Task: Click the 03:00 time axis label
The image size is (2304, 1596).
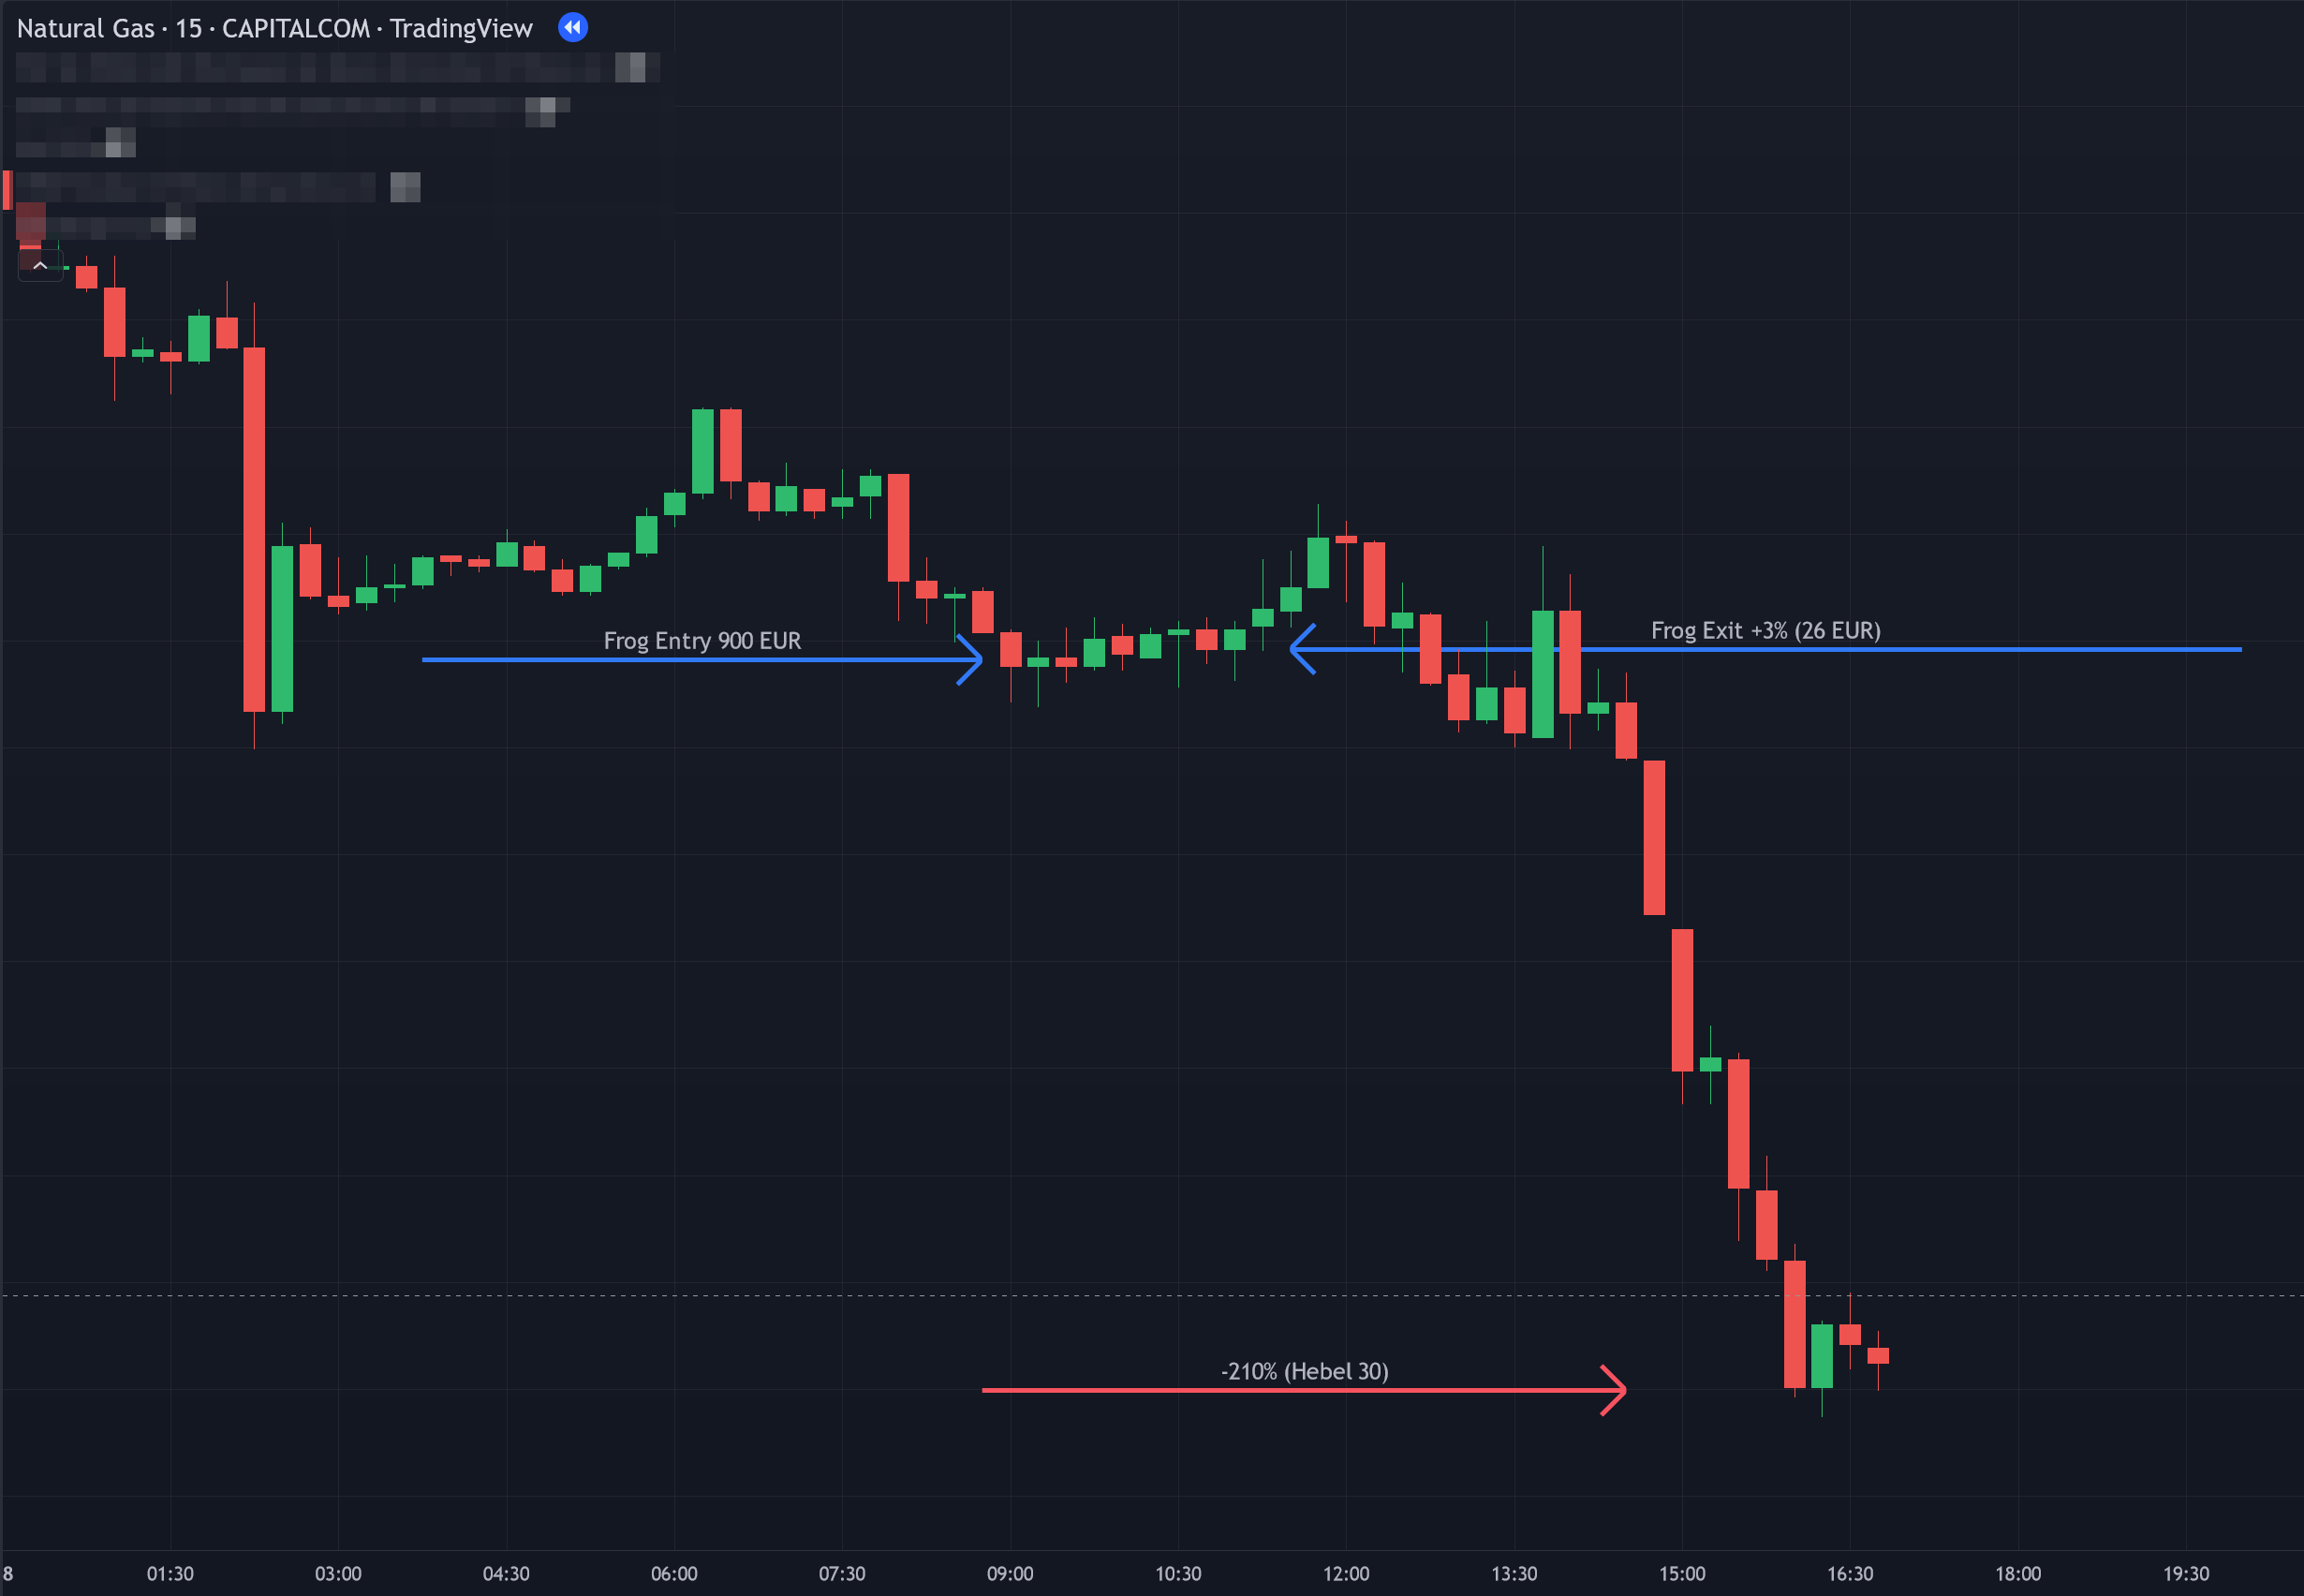Action: tap(338, 1574)
